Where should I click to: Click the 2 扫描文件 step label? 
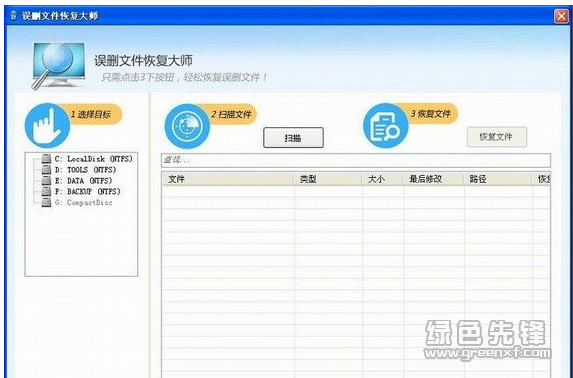(231, 114)
